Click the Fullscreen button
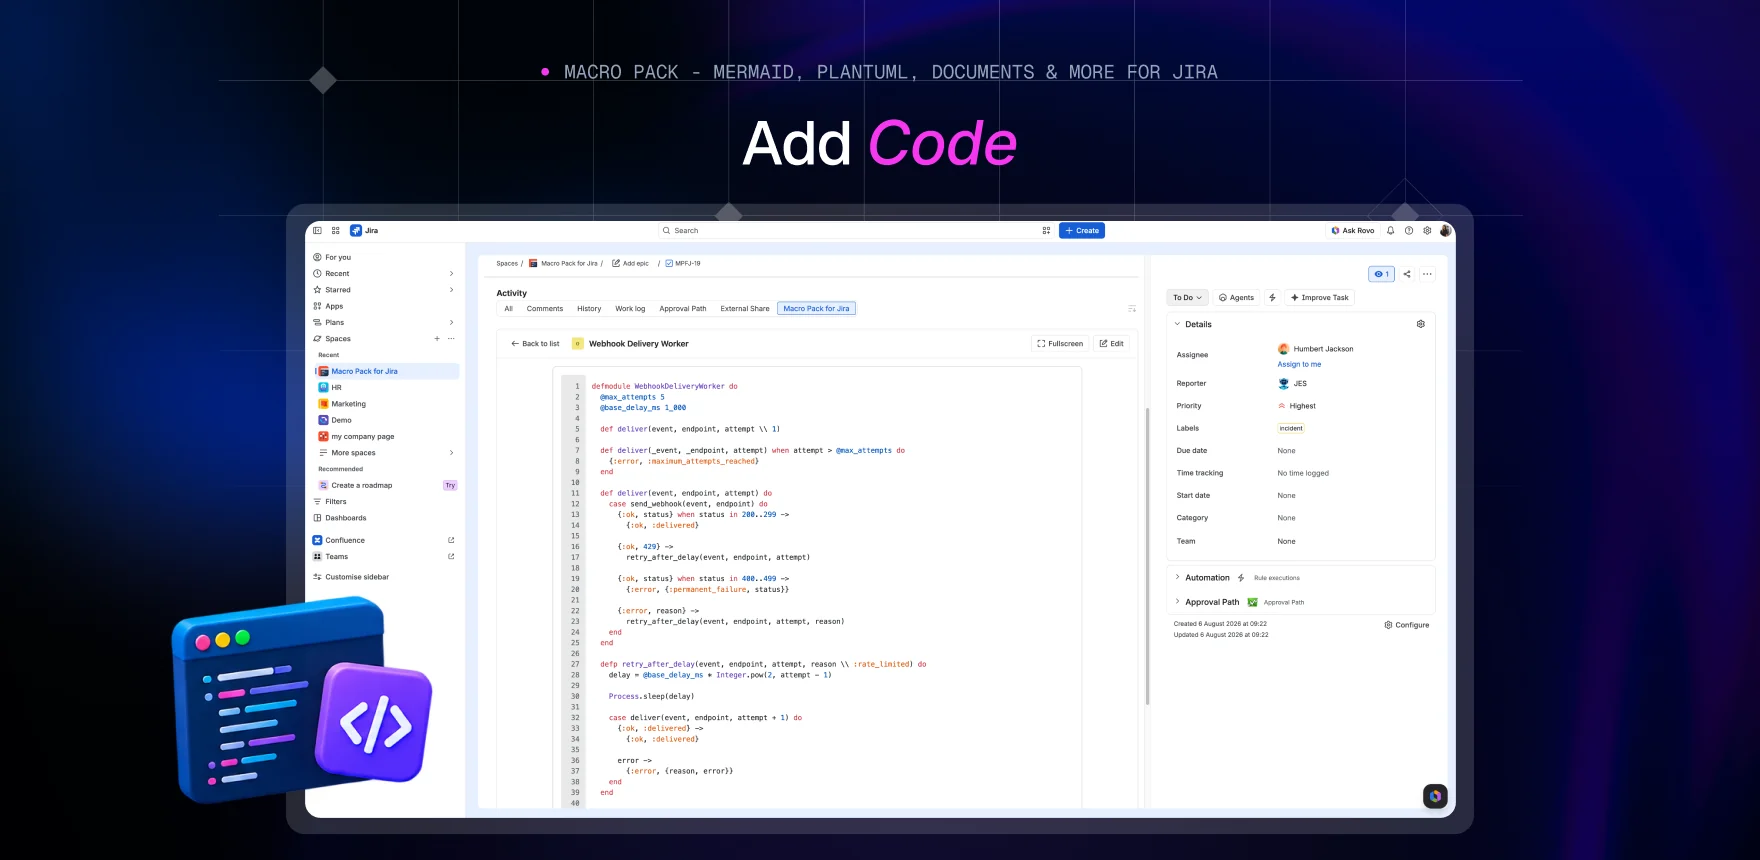1760x860 pixels. click(1060, 344)
